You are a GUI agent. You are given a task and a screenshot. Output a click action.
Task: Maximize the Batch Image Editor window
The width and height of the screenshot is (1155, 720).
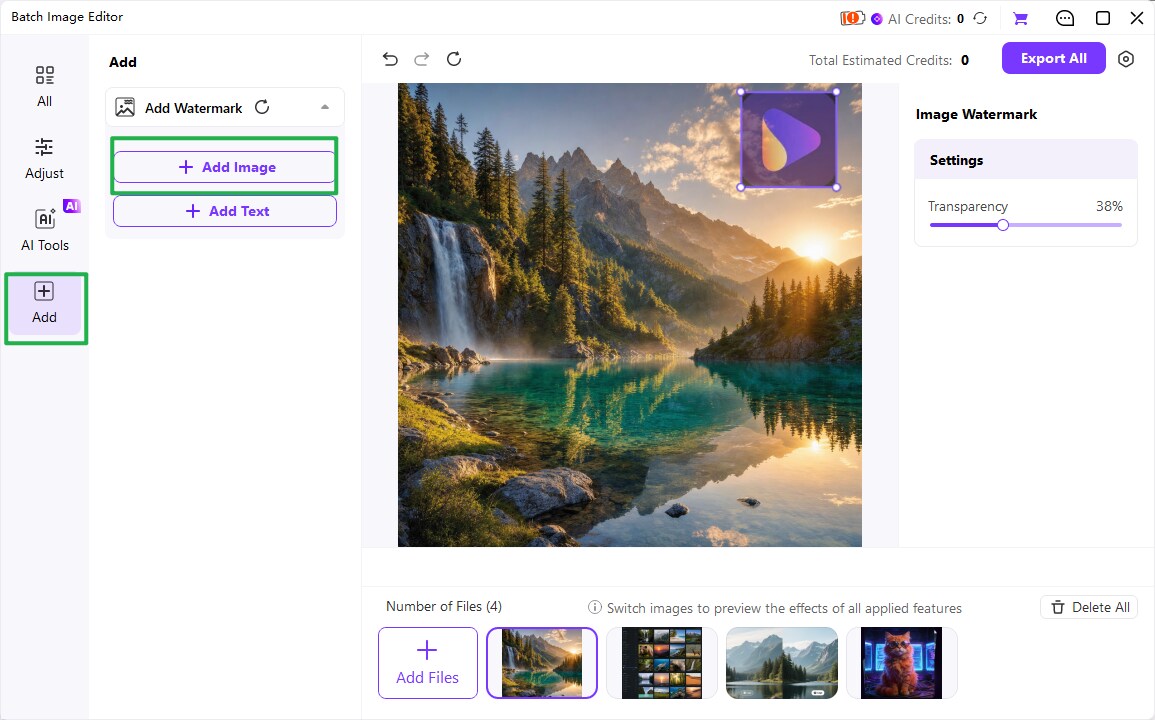[x=1103, y=18]
